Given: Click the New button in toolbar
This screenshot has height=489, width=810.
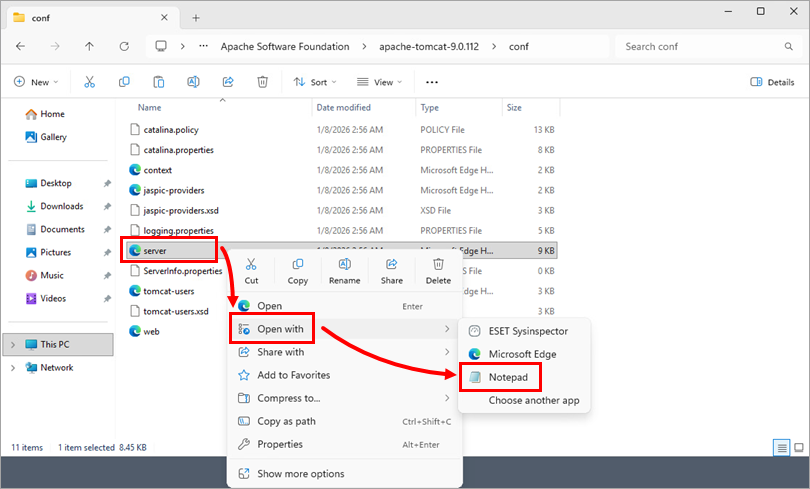Looking at the screenshot, I should click(x=36, y=82).
